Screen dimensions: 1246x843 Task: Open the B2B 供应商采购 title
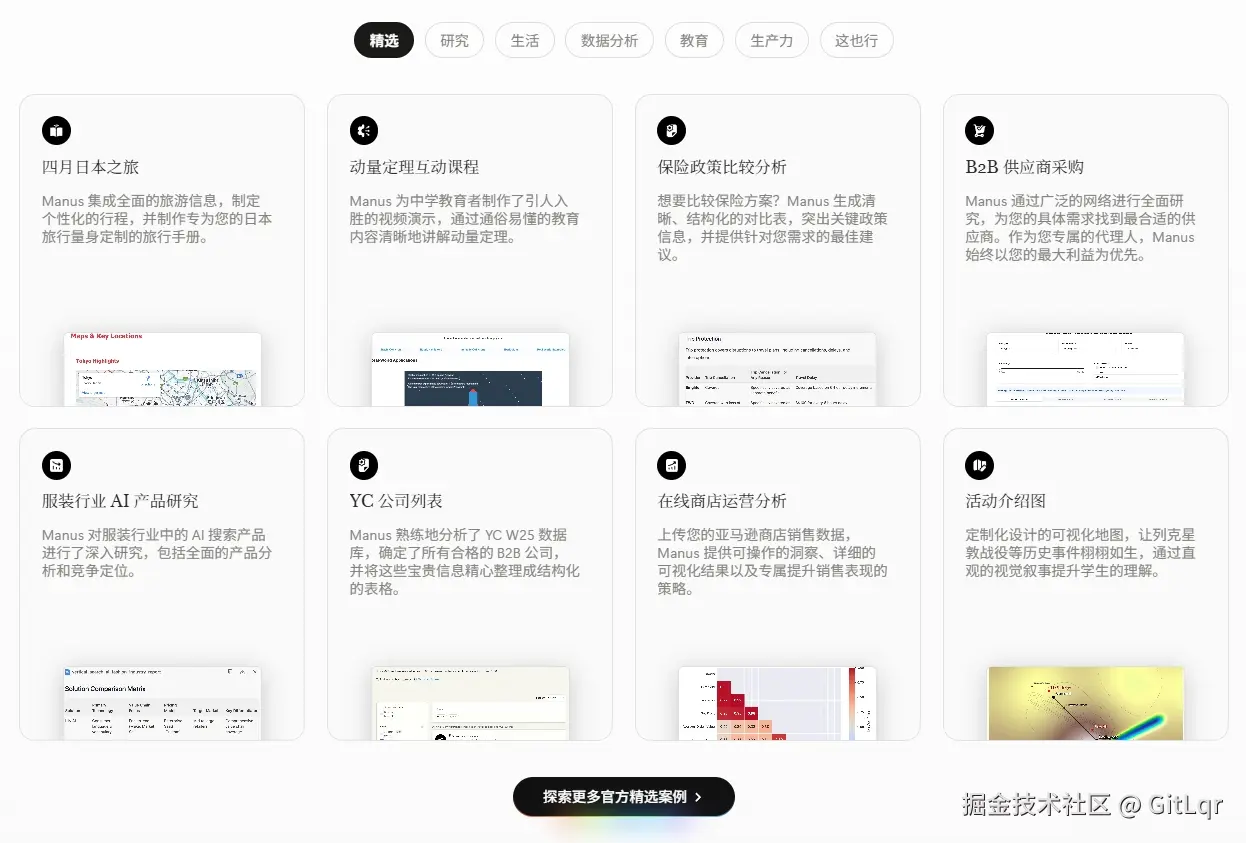1025,167
